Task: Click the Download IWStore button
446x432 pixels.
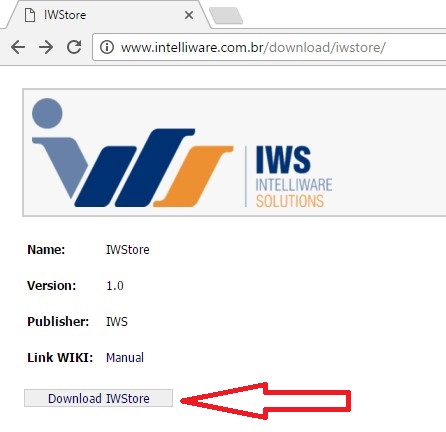Action: [98, 398]
